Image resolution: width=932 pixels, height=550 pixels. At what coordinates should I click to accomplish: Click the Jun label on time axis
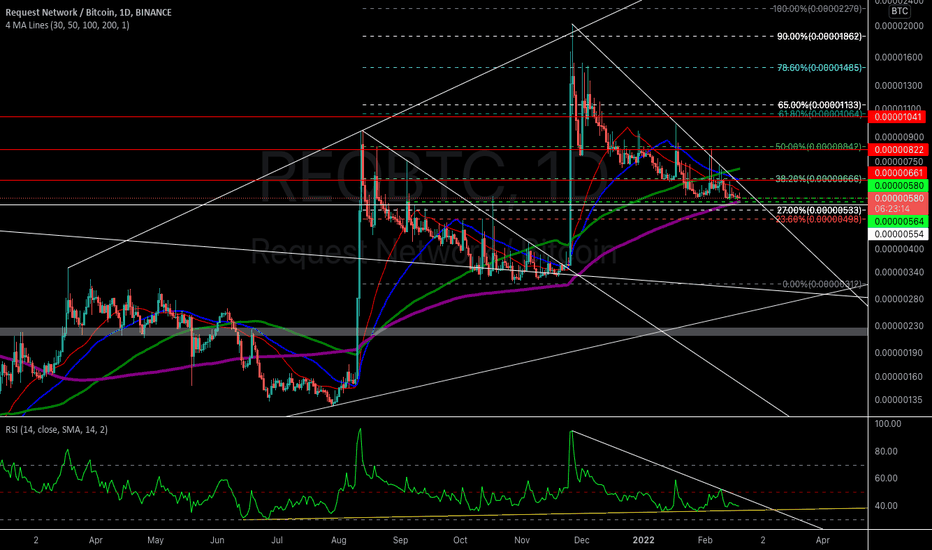[x=218, y=540]
